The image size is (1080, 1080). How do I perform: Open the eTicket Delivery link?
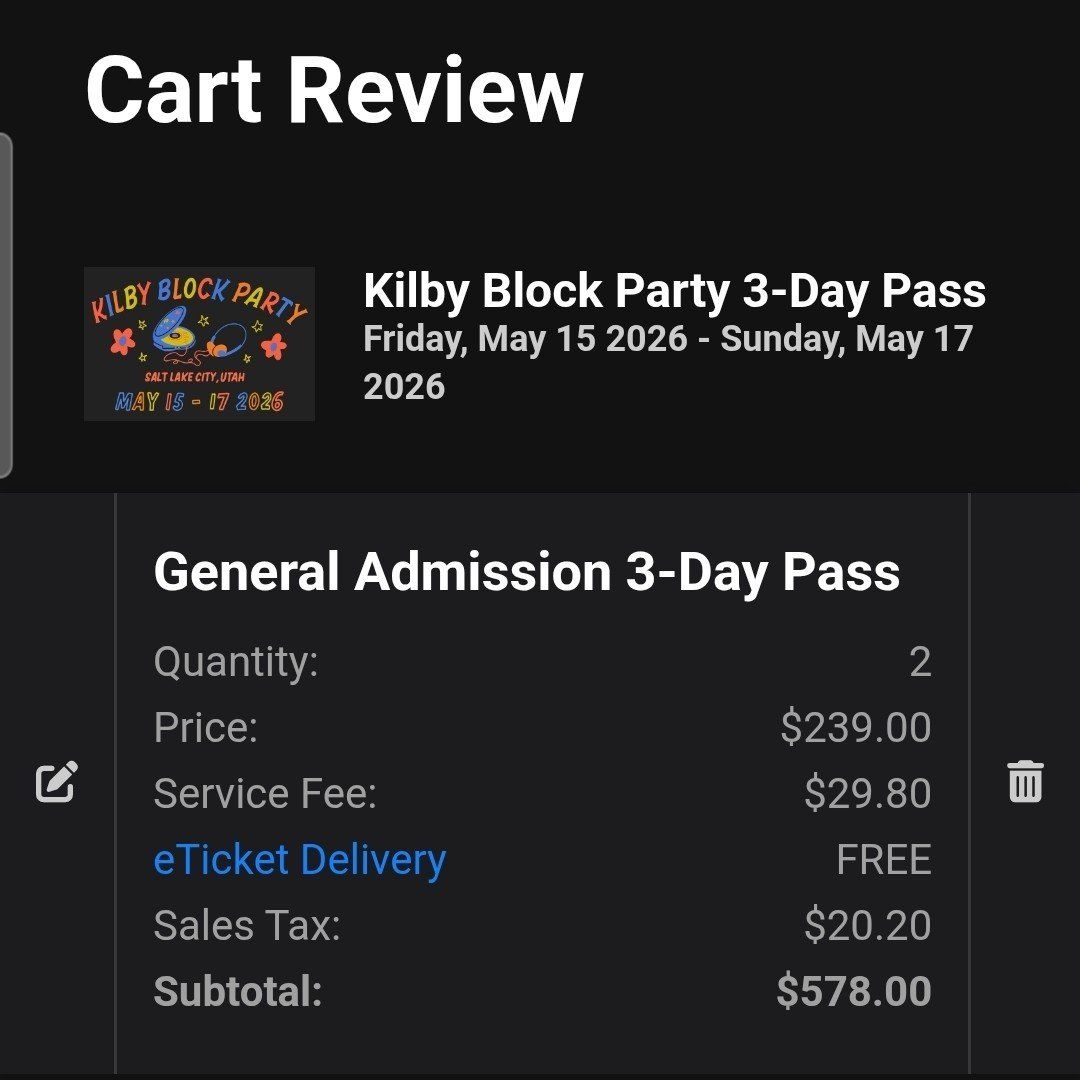[300, 859]
